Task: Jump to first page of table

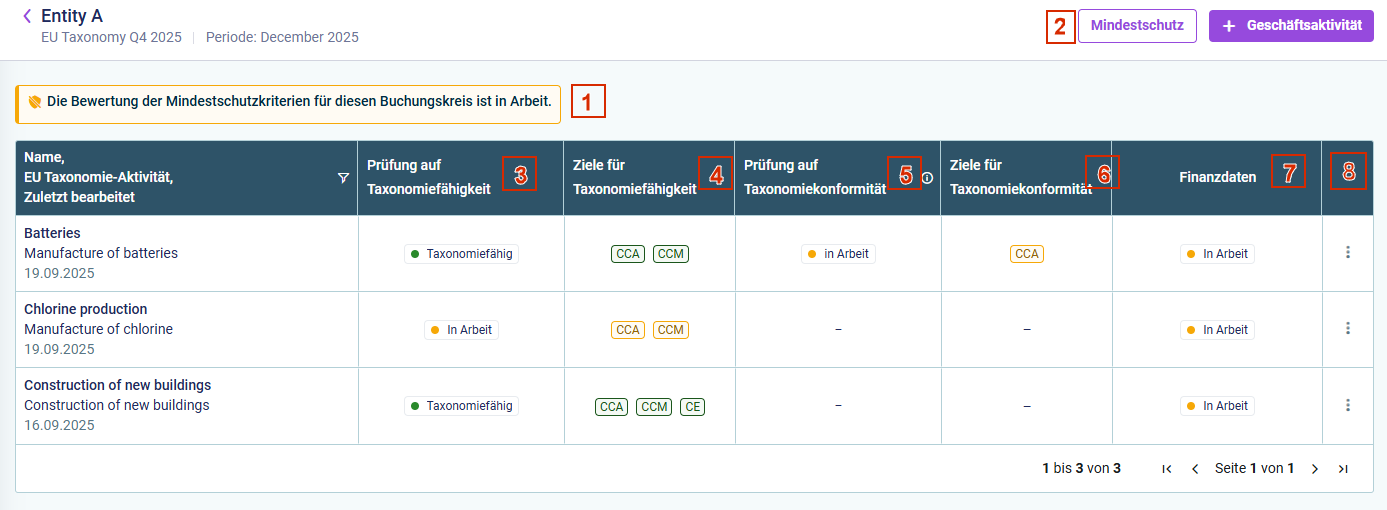Action: 1167,468
